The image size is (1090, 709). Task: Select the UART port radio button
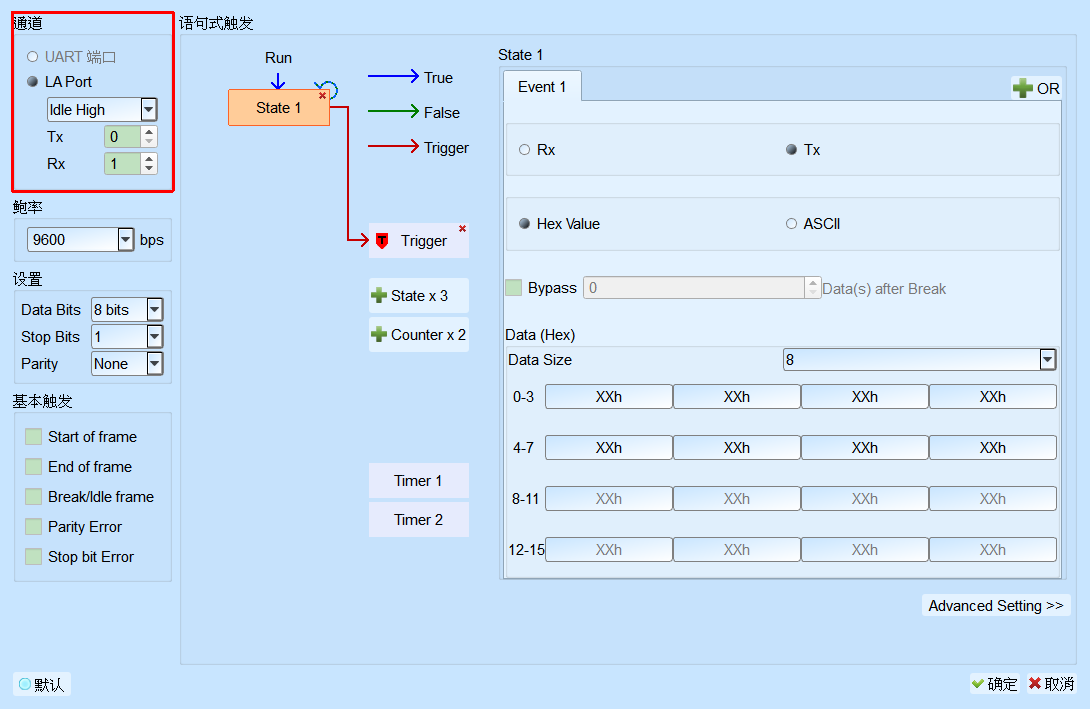point(33,56)
